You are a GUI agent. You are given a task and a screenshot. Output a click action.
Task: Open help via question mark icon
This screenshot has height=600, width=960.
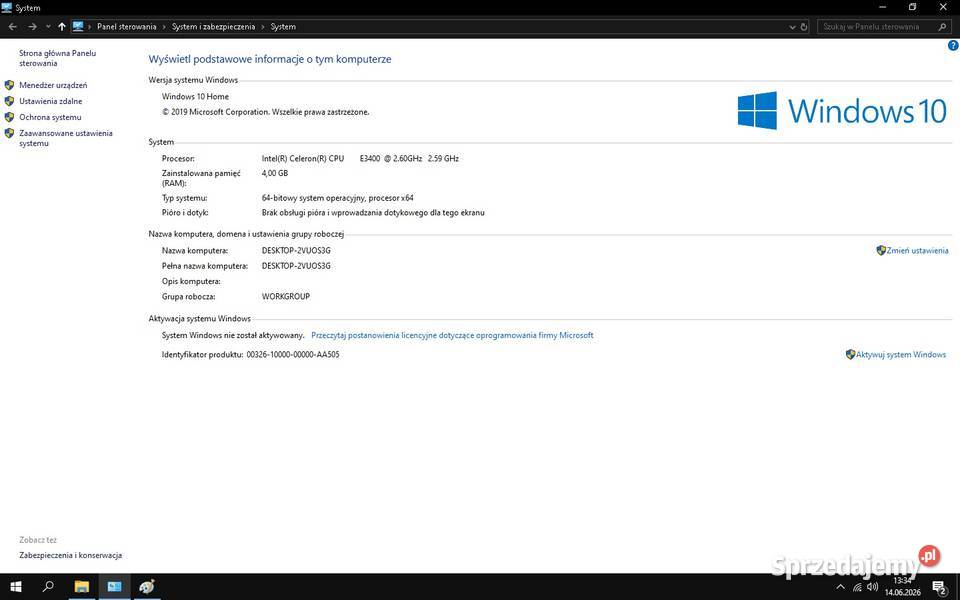point(953,45)
